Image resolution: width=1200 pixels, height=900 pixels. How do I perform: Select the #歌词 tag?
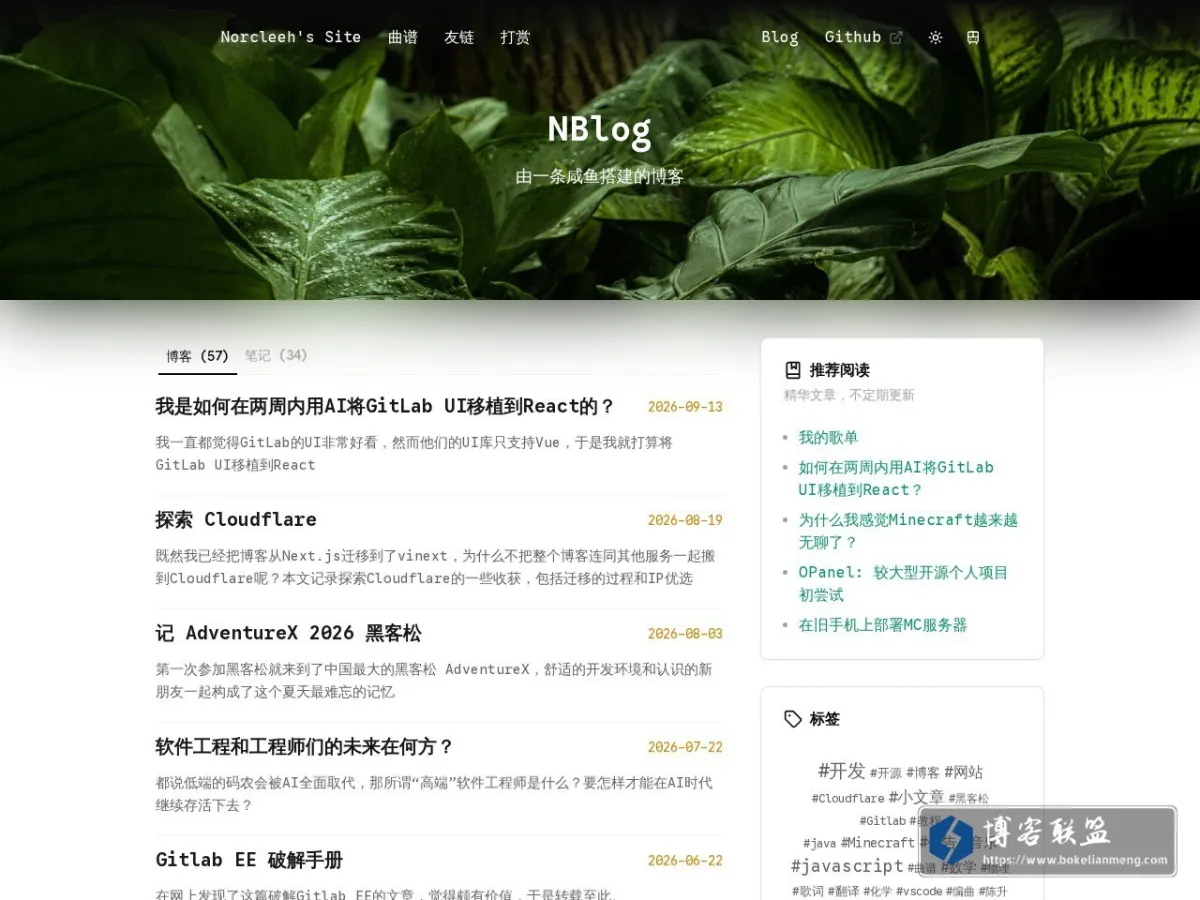(808, 891)
